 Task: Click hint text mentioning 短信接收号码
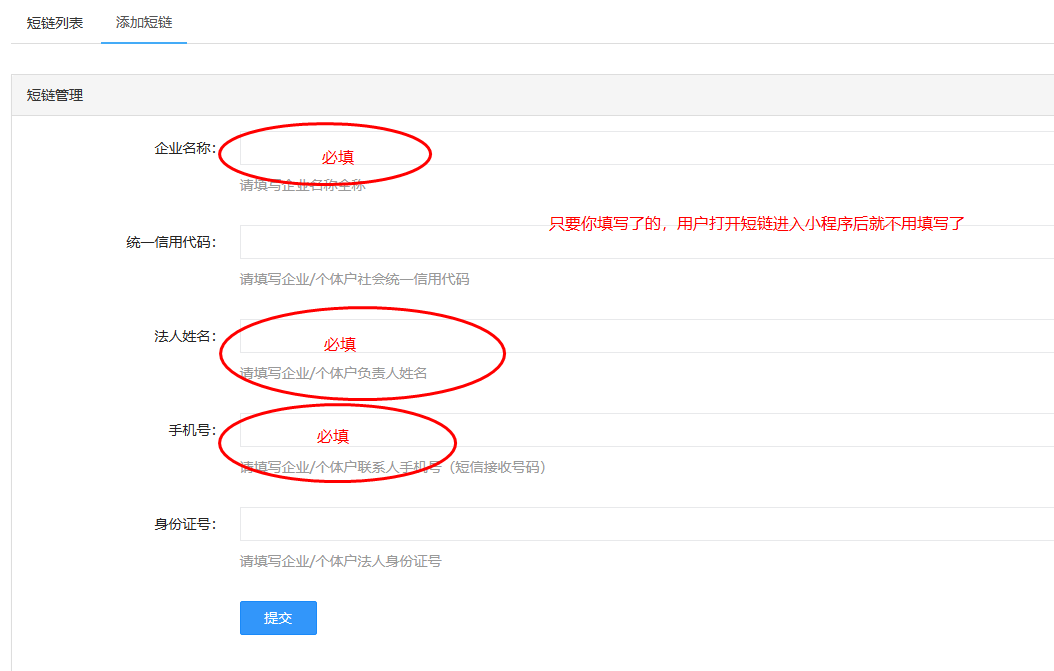pyautogui.click(x=393, y=467)
